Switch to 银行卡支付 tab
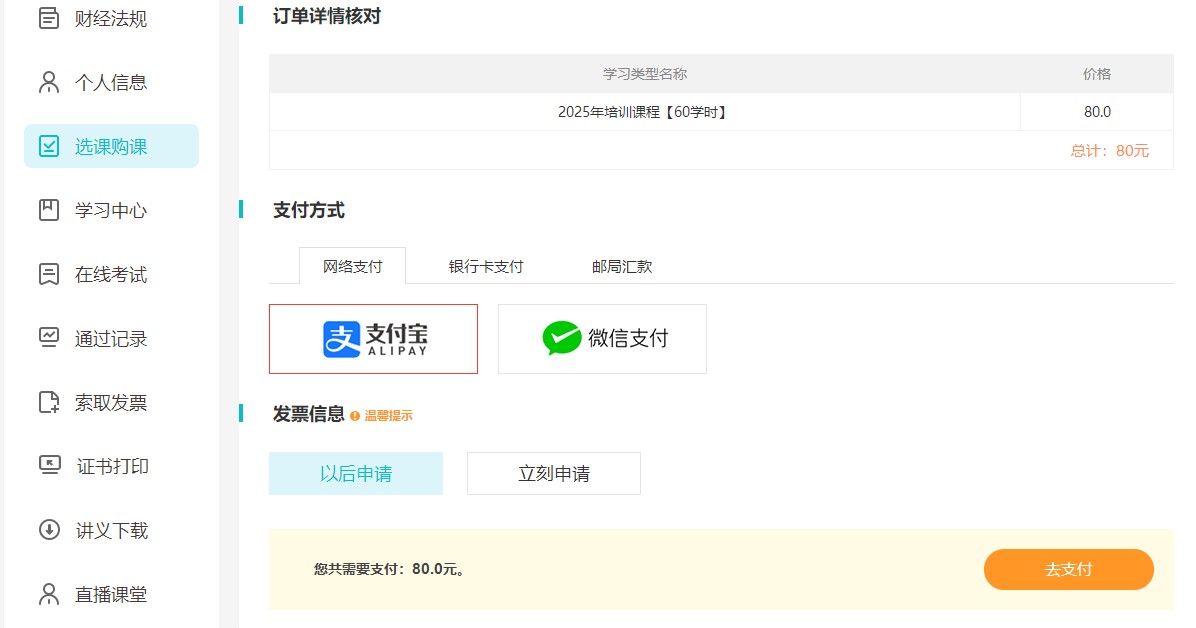 (486, 266)
